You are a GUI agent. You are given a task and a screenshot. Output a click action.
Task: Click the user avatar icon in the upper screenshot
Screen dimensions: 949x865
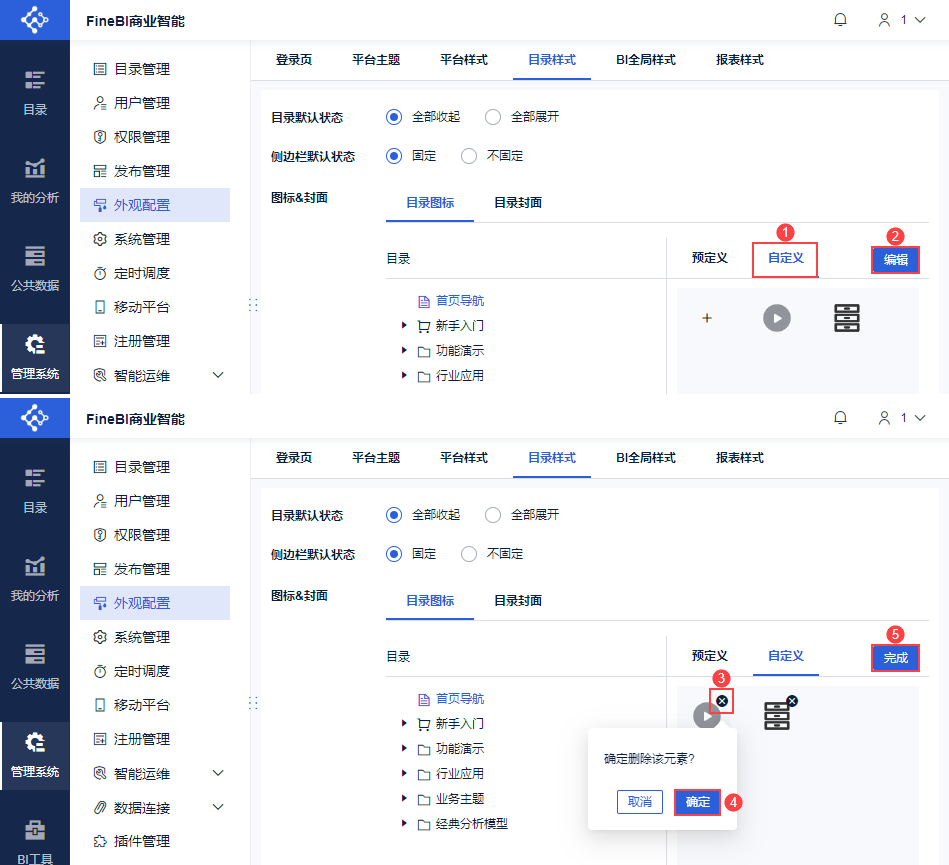pos(884,20)
